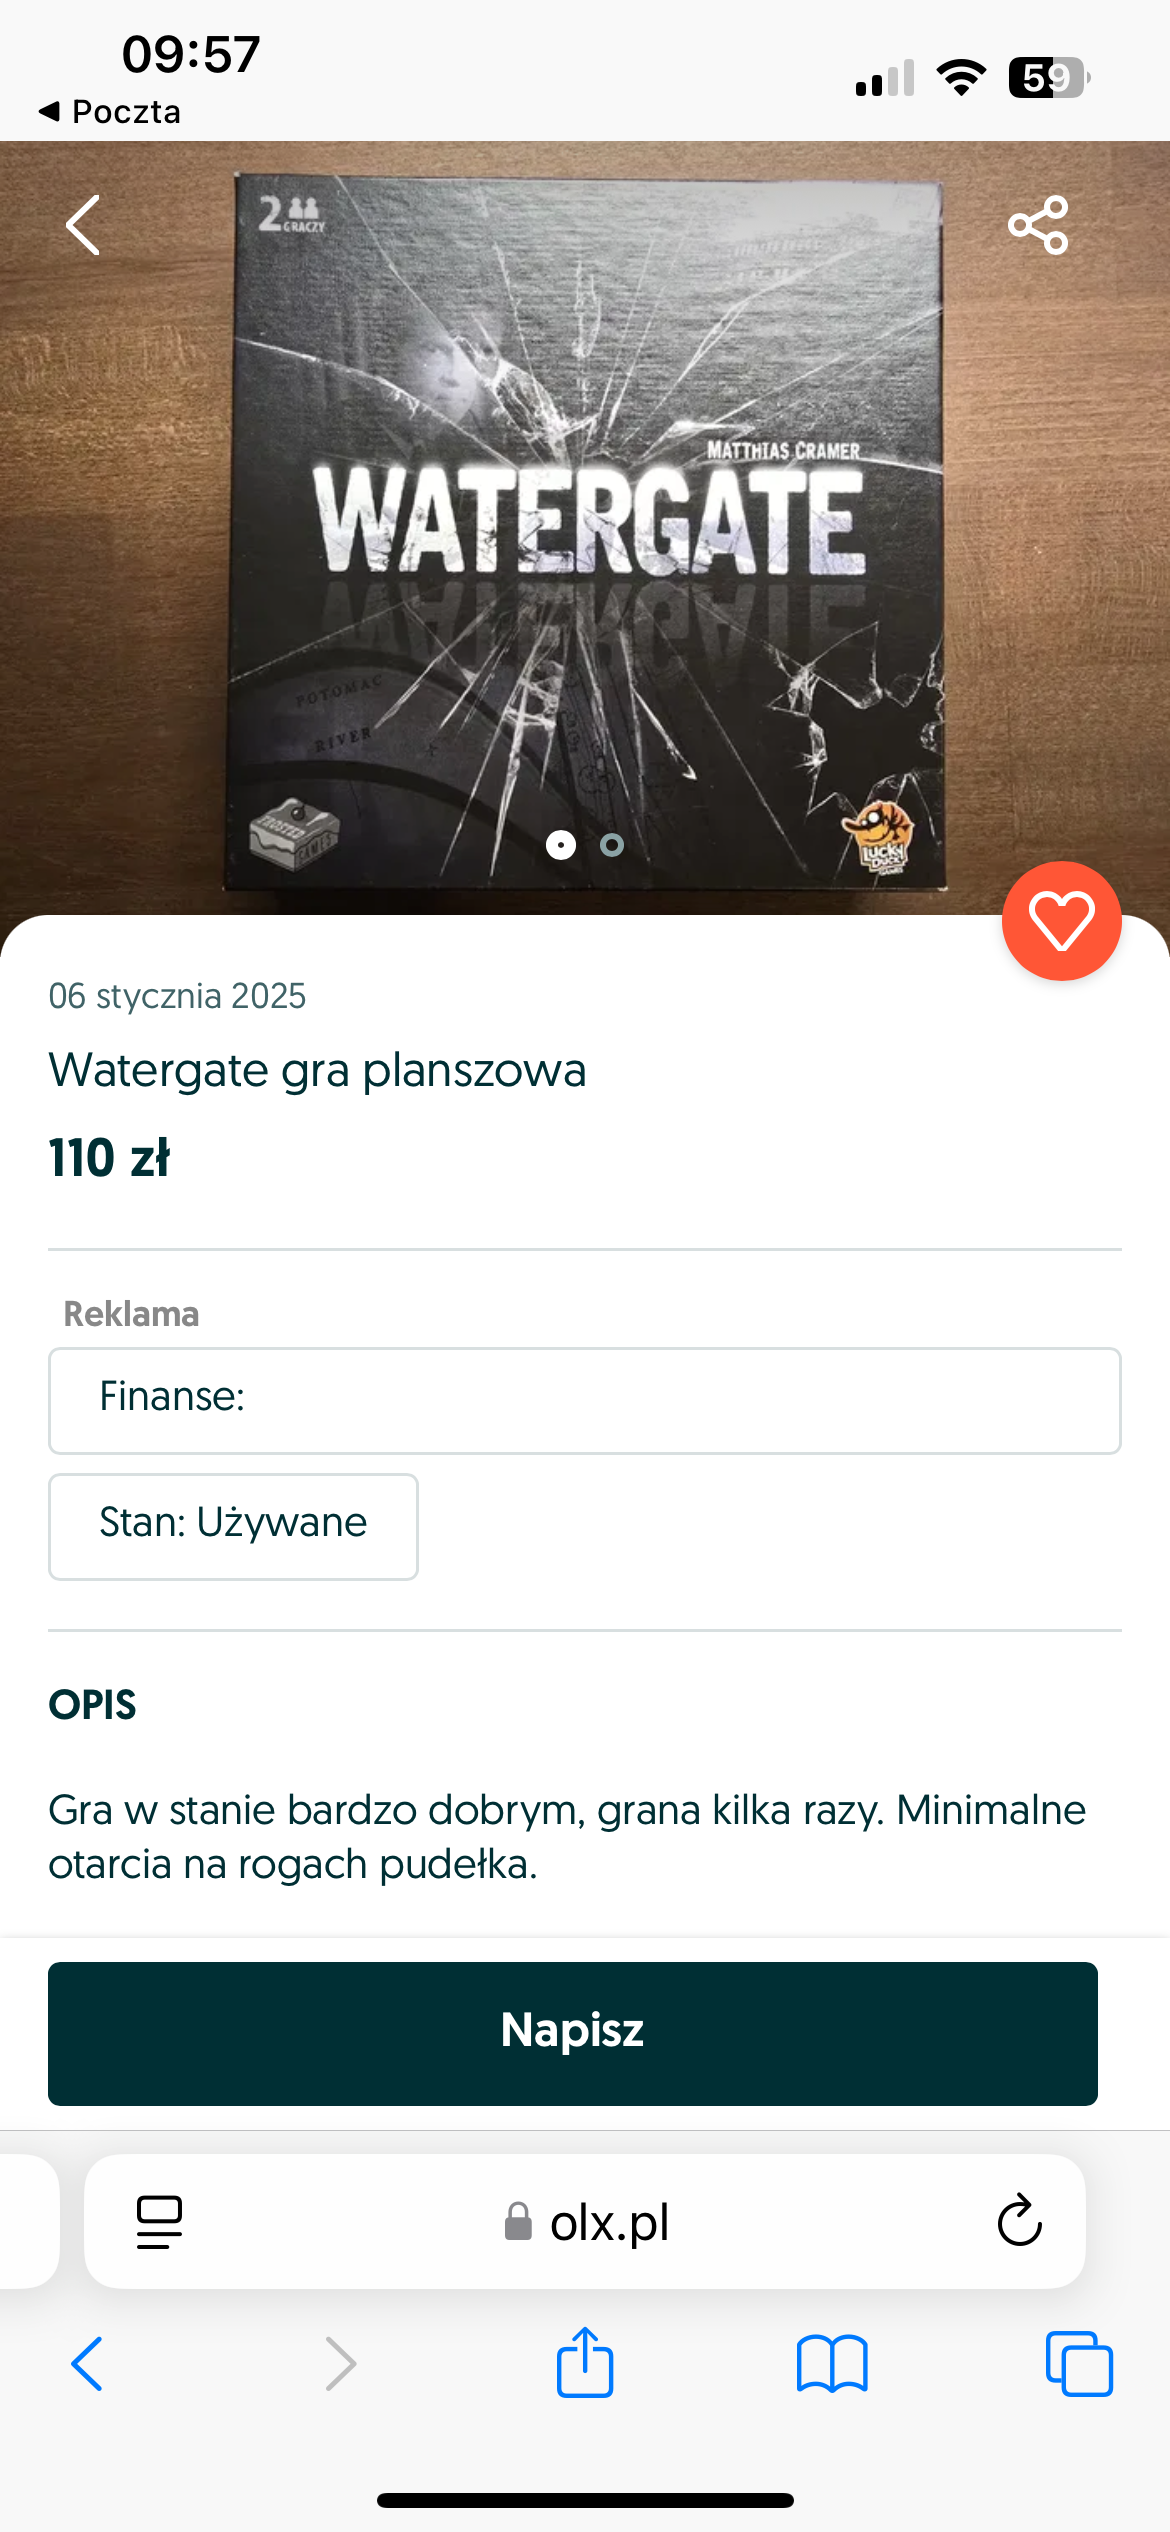This screenshot has height=2532, width=1170.
Task: Select the second photo dot indicator
Action: [x=612, y=846]
